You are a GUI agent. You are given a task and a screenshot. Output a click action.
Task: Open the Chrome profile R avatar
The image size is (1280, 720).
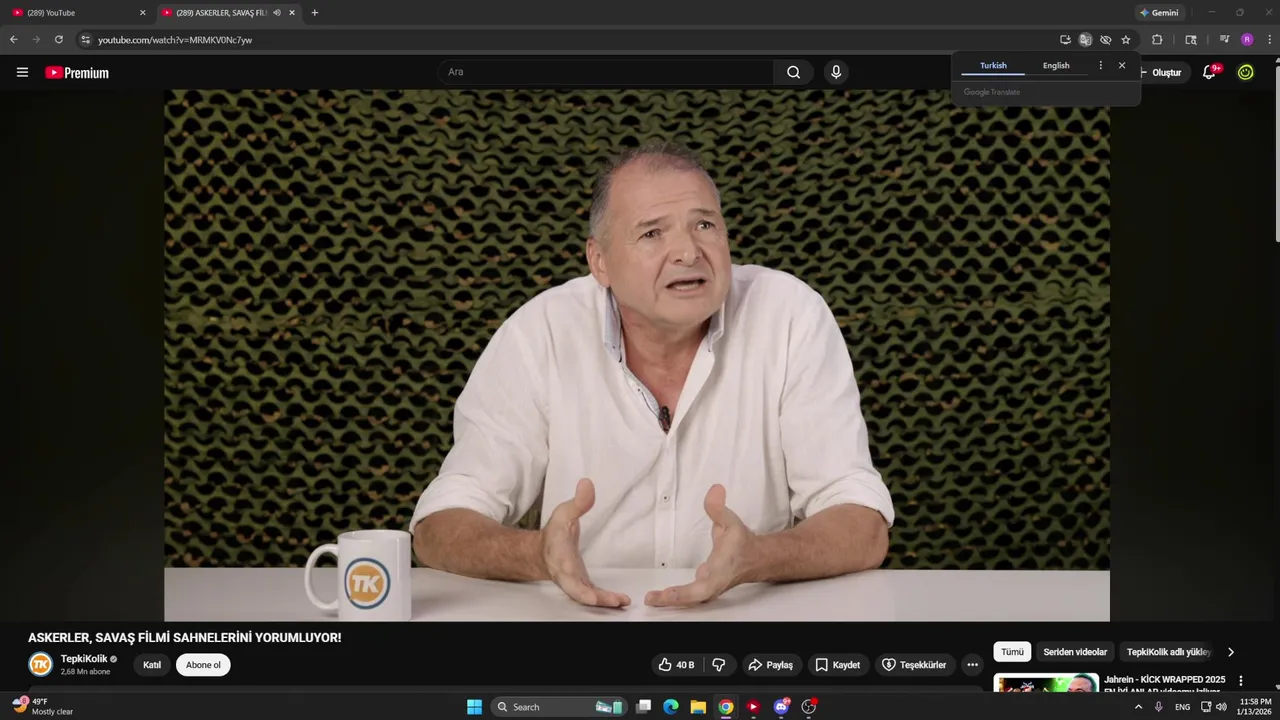coord(1247,40)
